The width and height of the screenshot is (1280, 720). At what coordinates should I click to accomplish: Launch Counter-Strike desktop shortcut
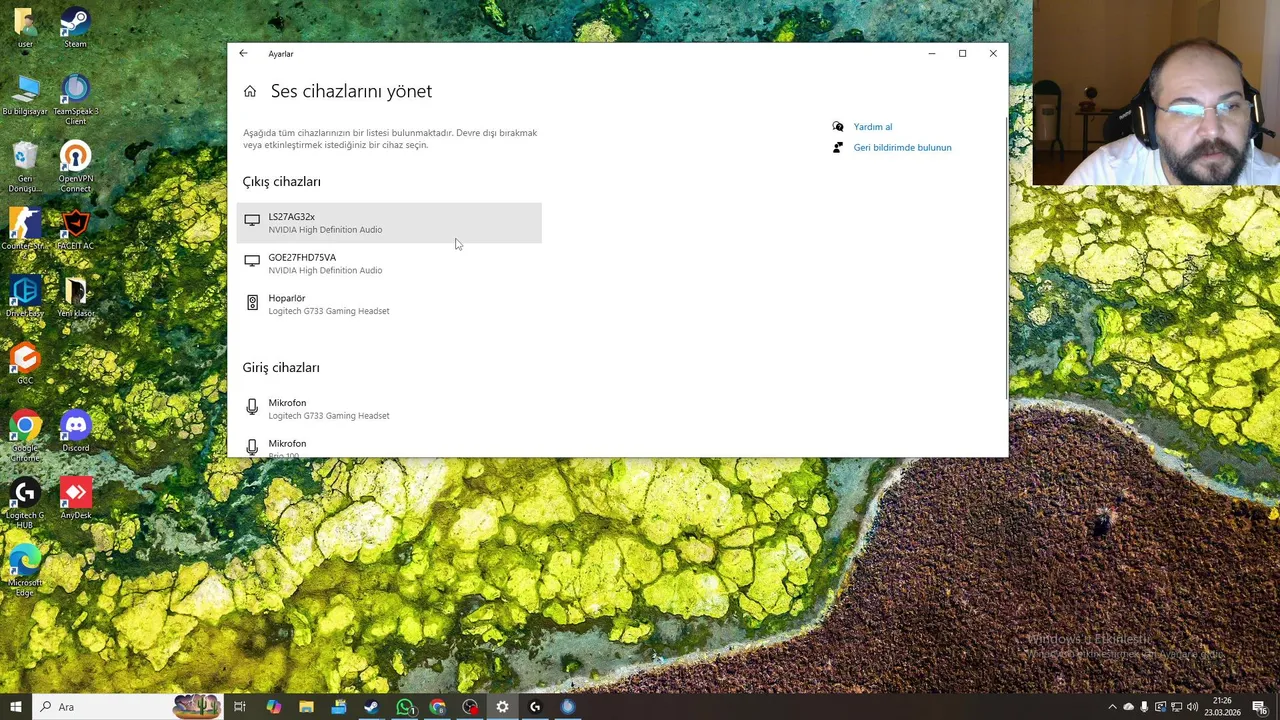pos(25,230)
